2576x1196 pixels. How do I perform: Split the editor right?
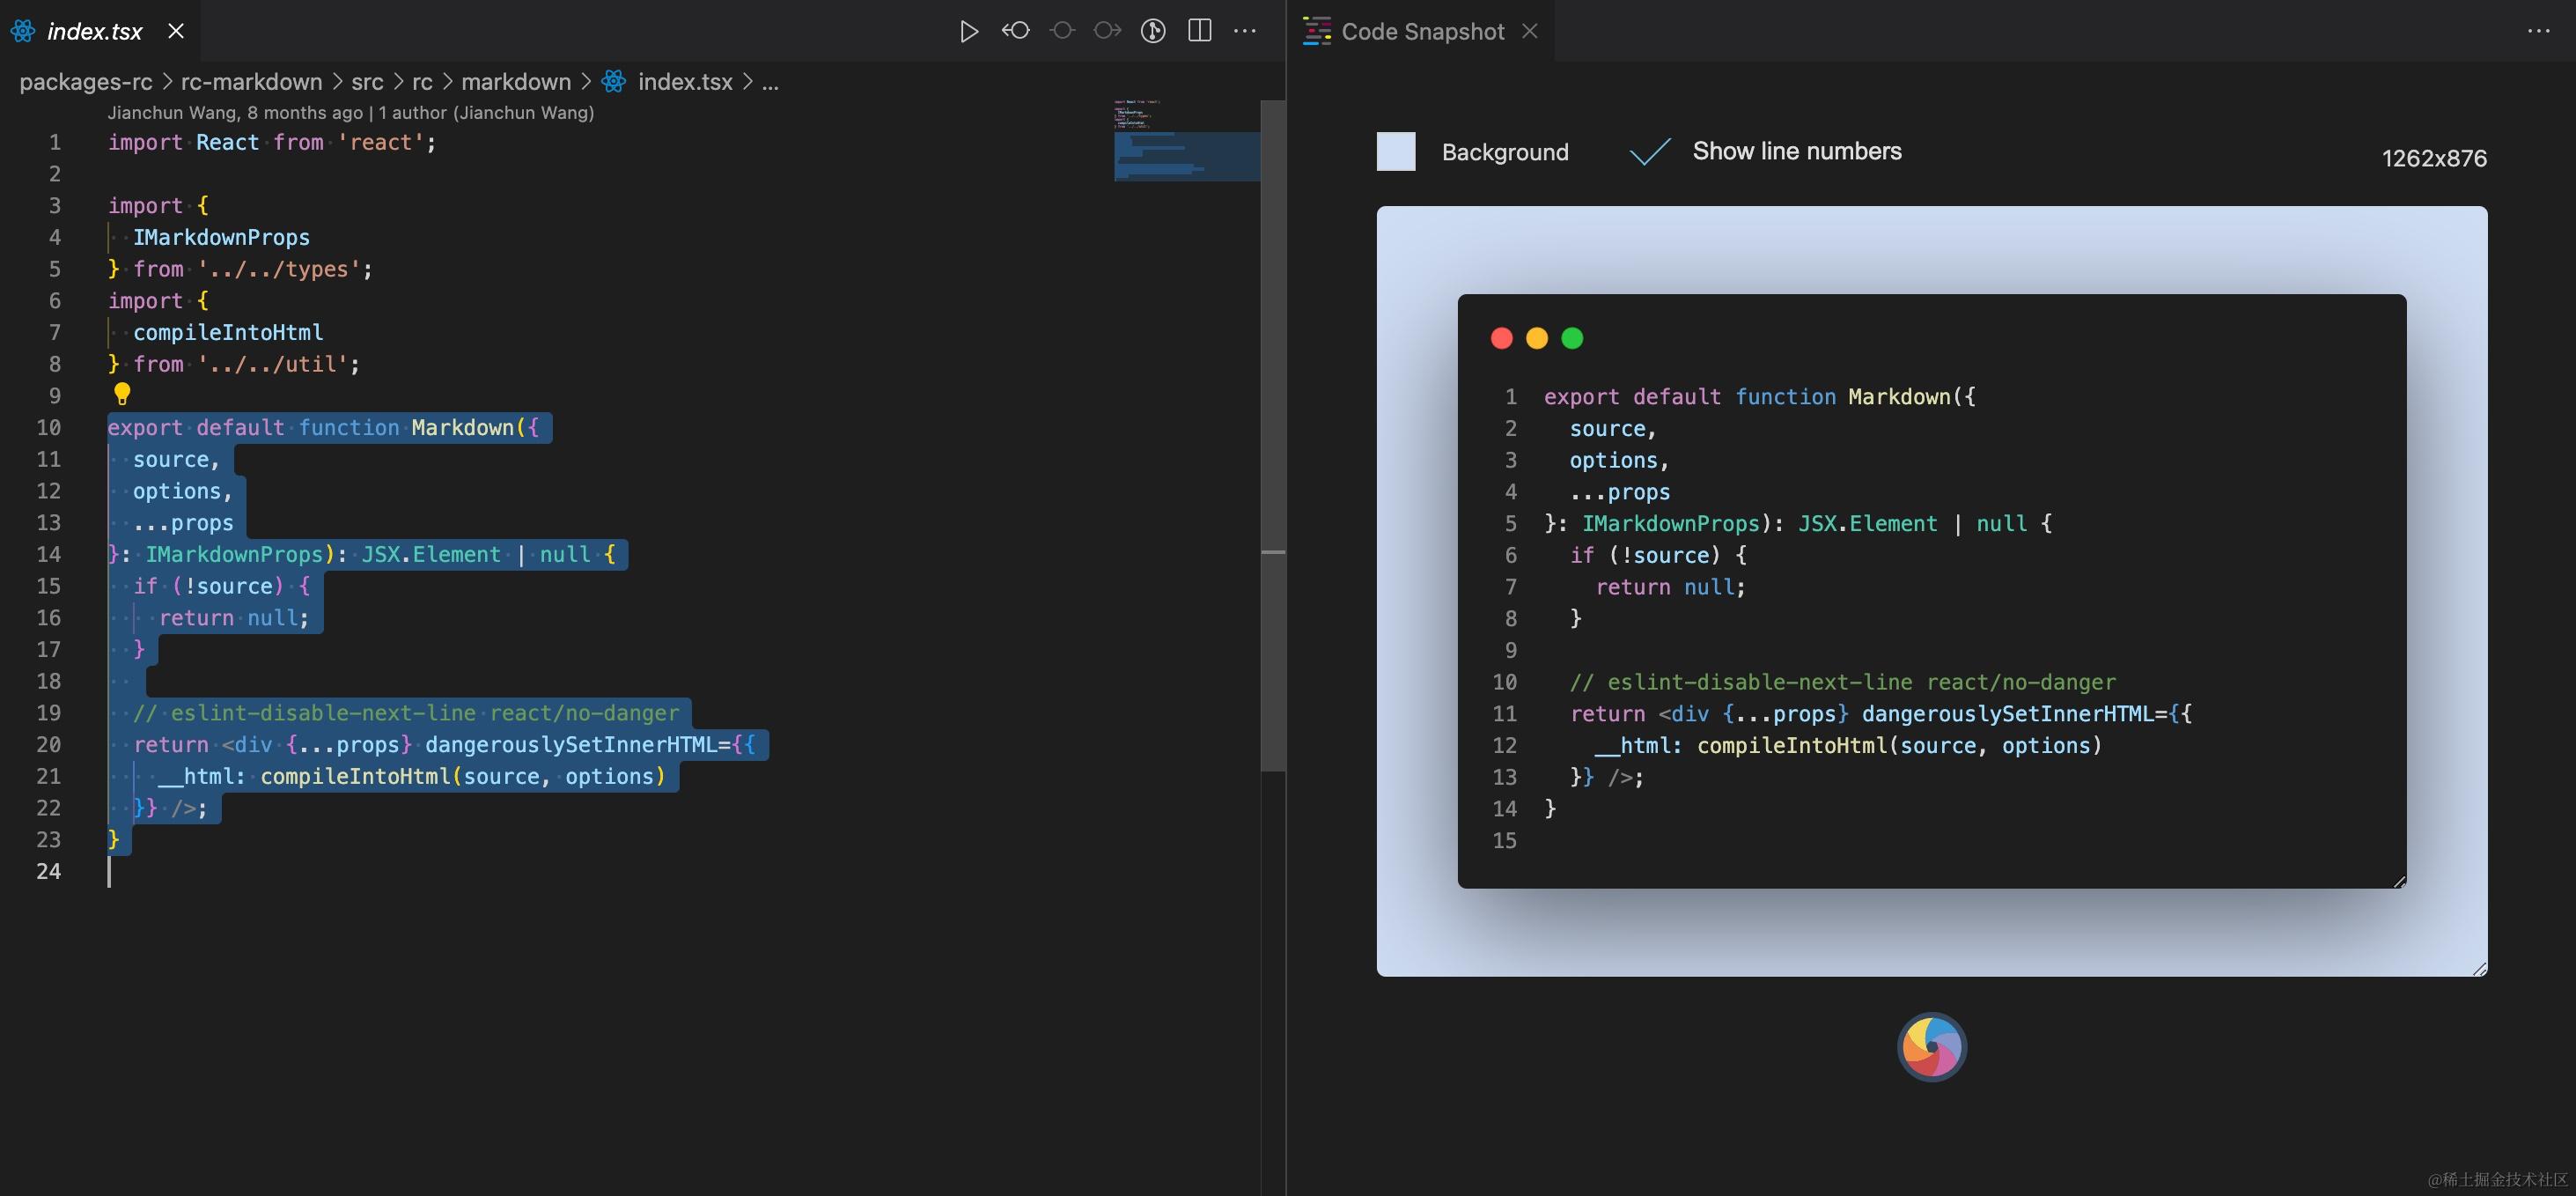click(1199, 31)
